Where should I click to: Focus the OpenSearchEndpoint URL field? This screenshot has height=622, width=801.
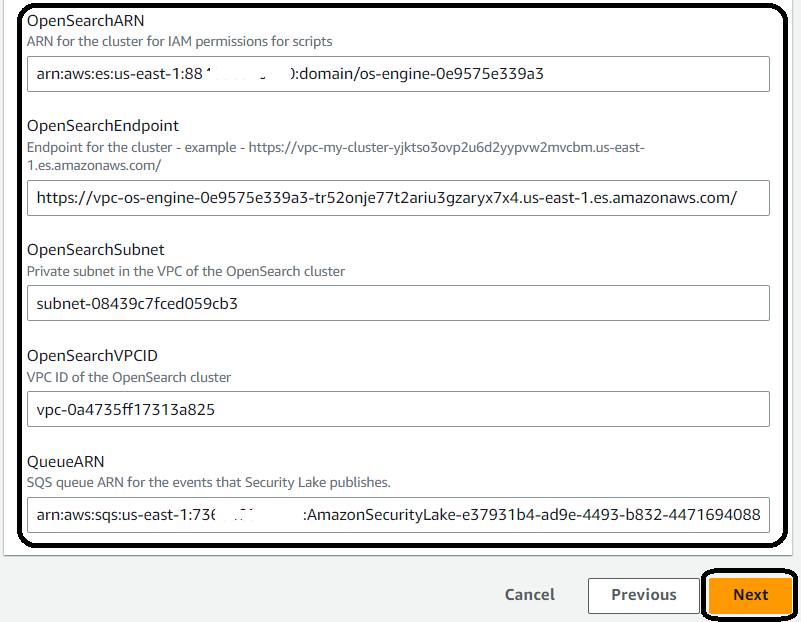tap(398, 198)
